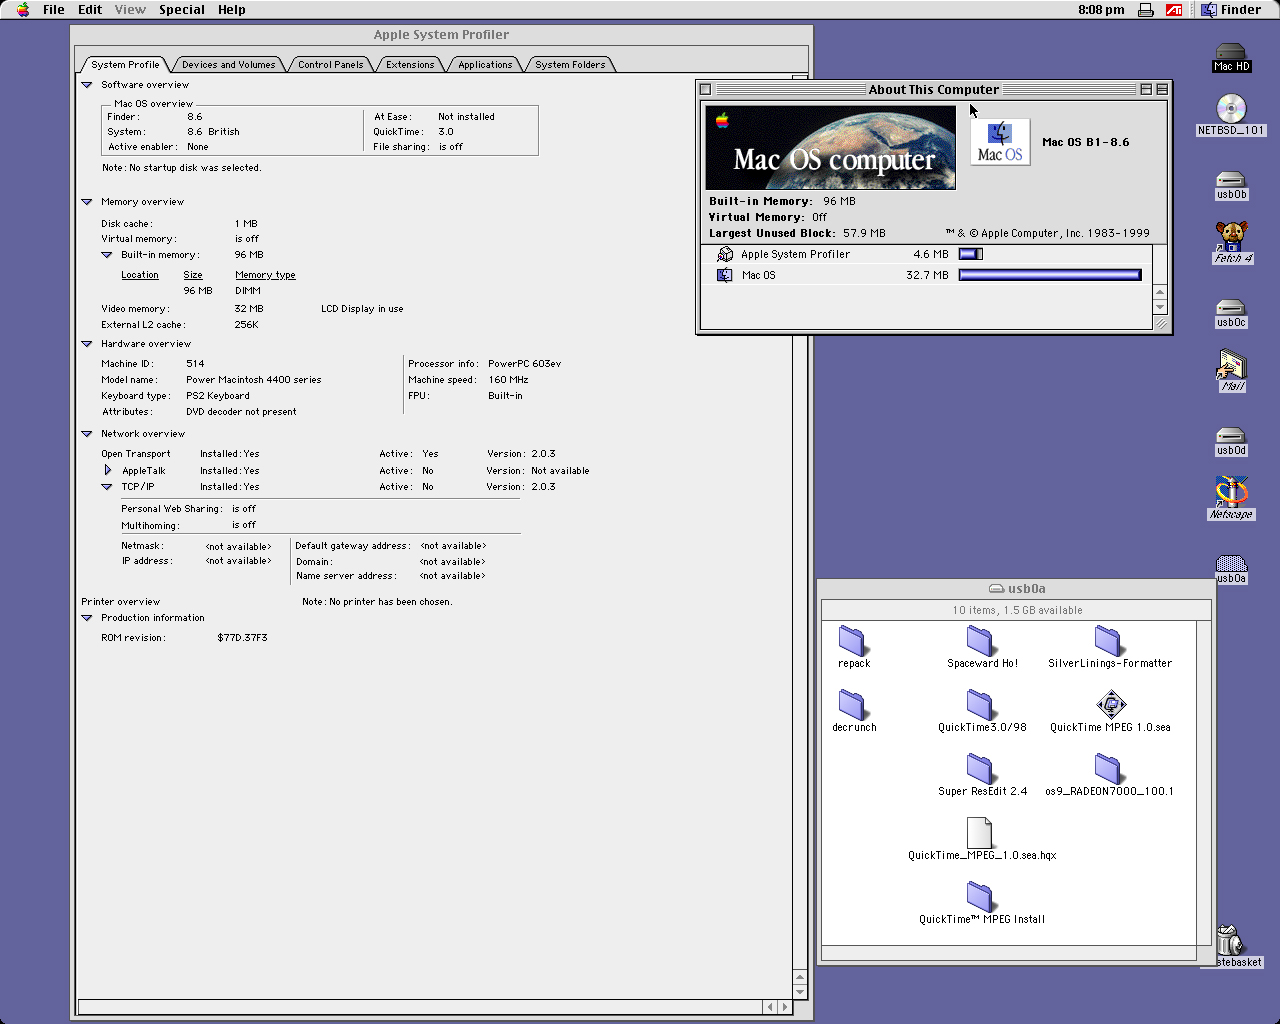This screenshot has height=1024, width=1280.
Task: Open the File menu
Action: click(54, 10)
